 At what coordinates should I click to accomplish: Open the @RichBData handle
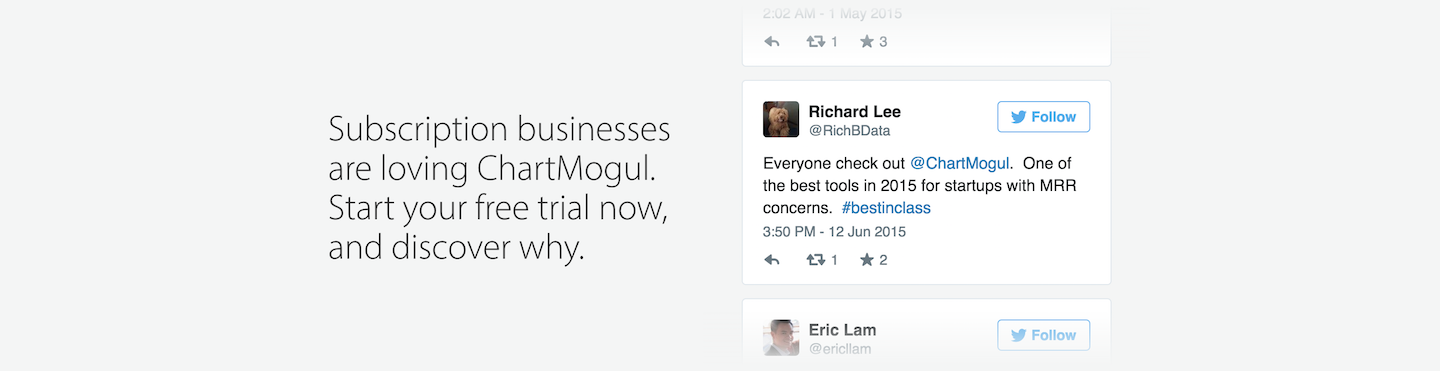pos(848,130)
